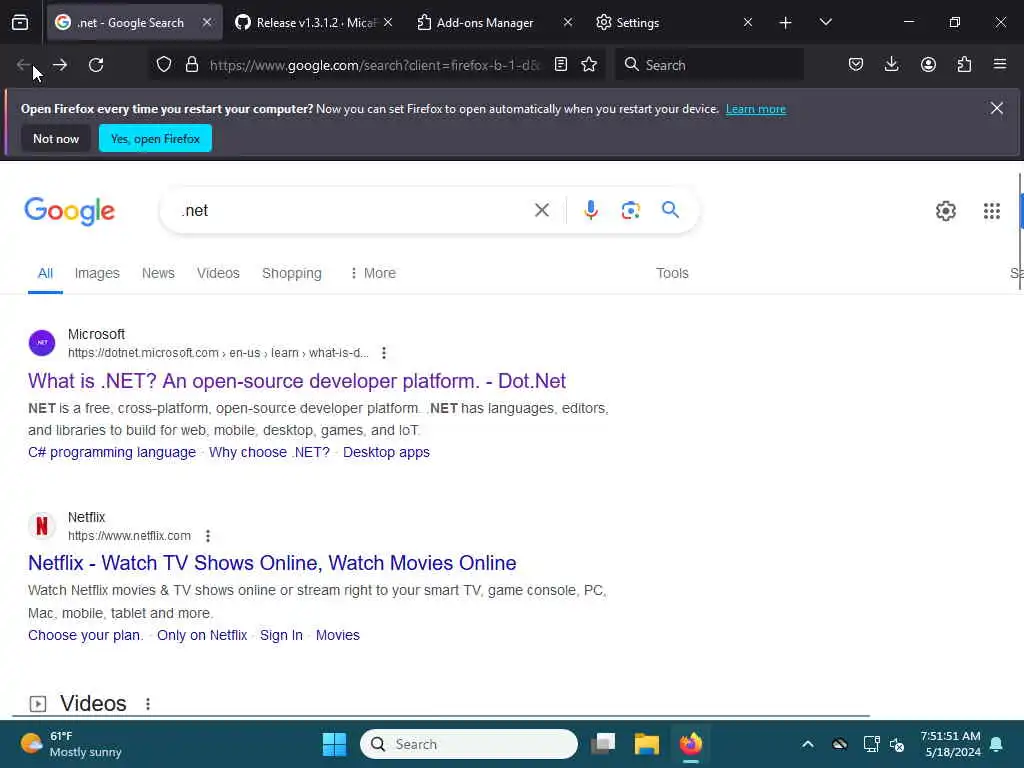This screenshot has height=768, width=1024.
Task: Search by image with Google Lens
Action: (630, 210)
